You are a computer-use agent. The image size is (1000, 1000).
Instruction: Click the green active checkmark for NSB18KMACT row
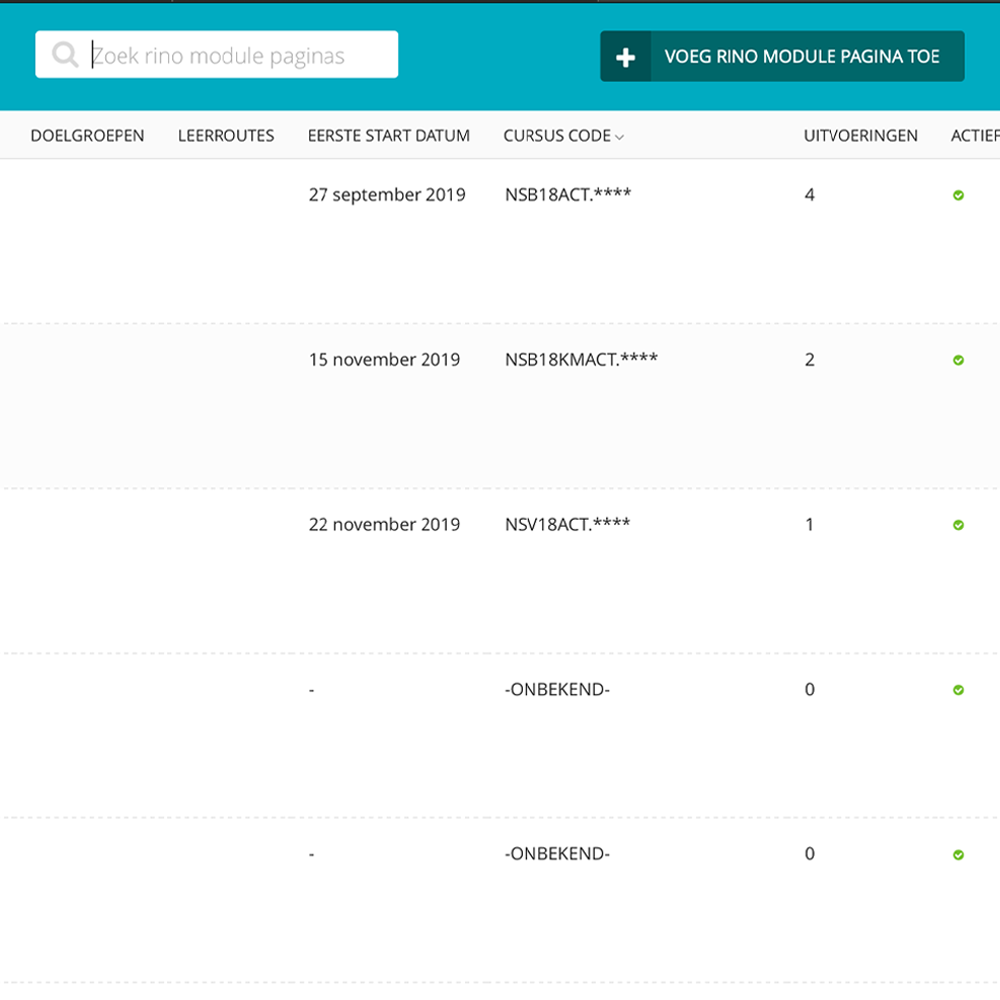958,360
